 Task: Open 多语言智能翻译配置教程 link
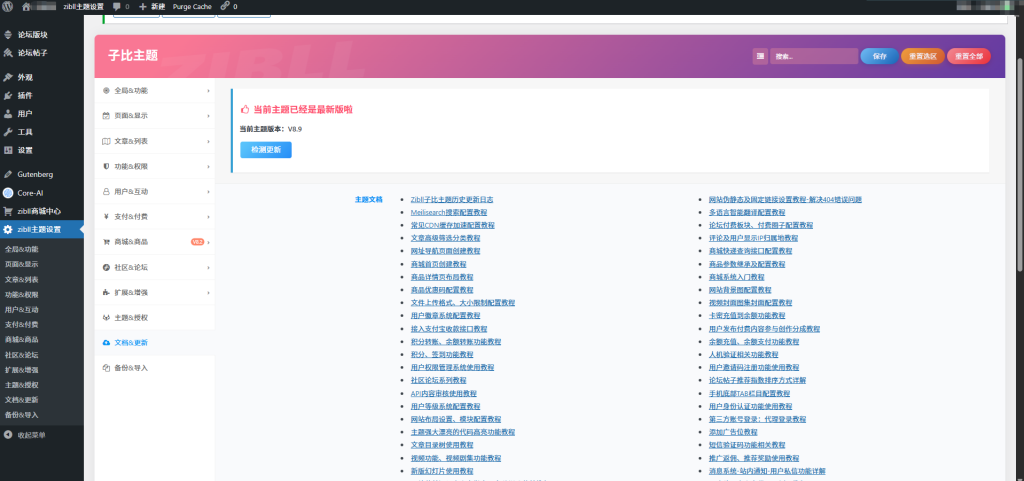[x=747, y=213]
